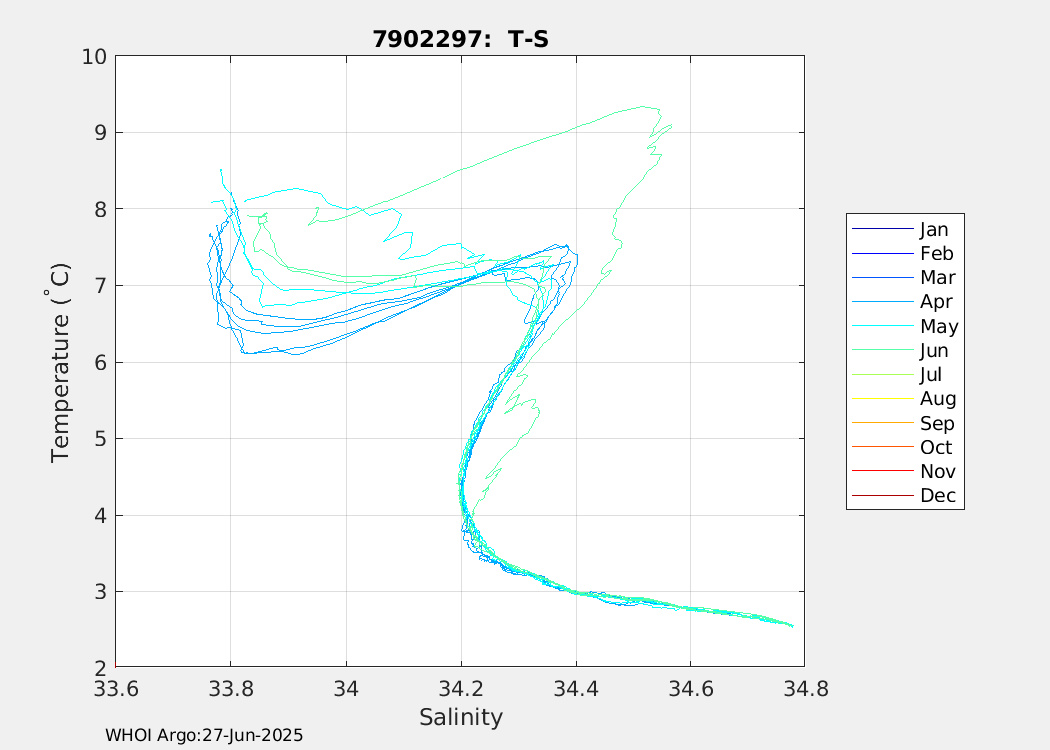The width and height of the screenshot is (1050, 750).
Task: Click the Oct orange legend line
Action: [x=883, y=447]
